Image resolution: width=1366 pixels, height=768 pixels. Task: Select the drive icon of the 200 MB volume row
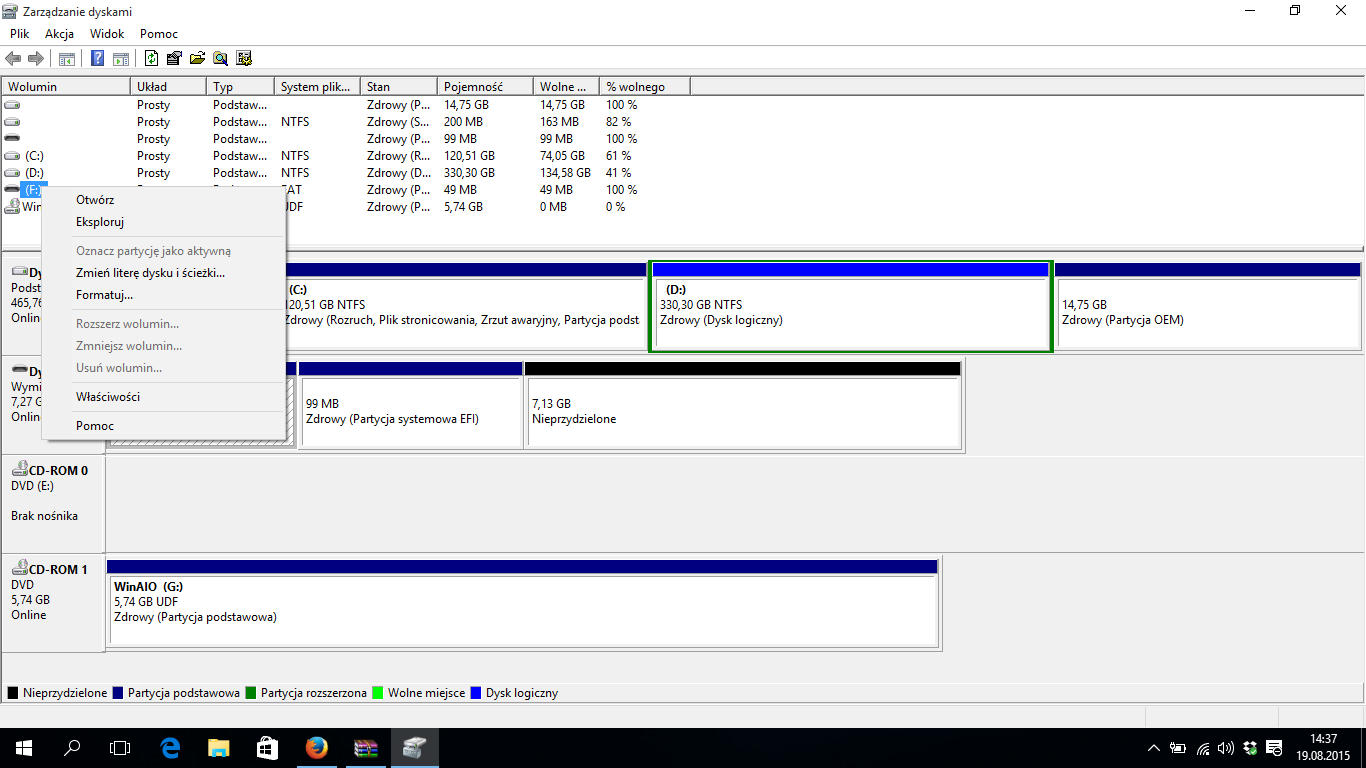(12, 121)
